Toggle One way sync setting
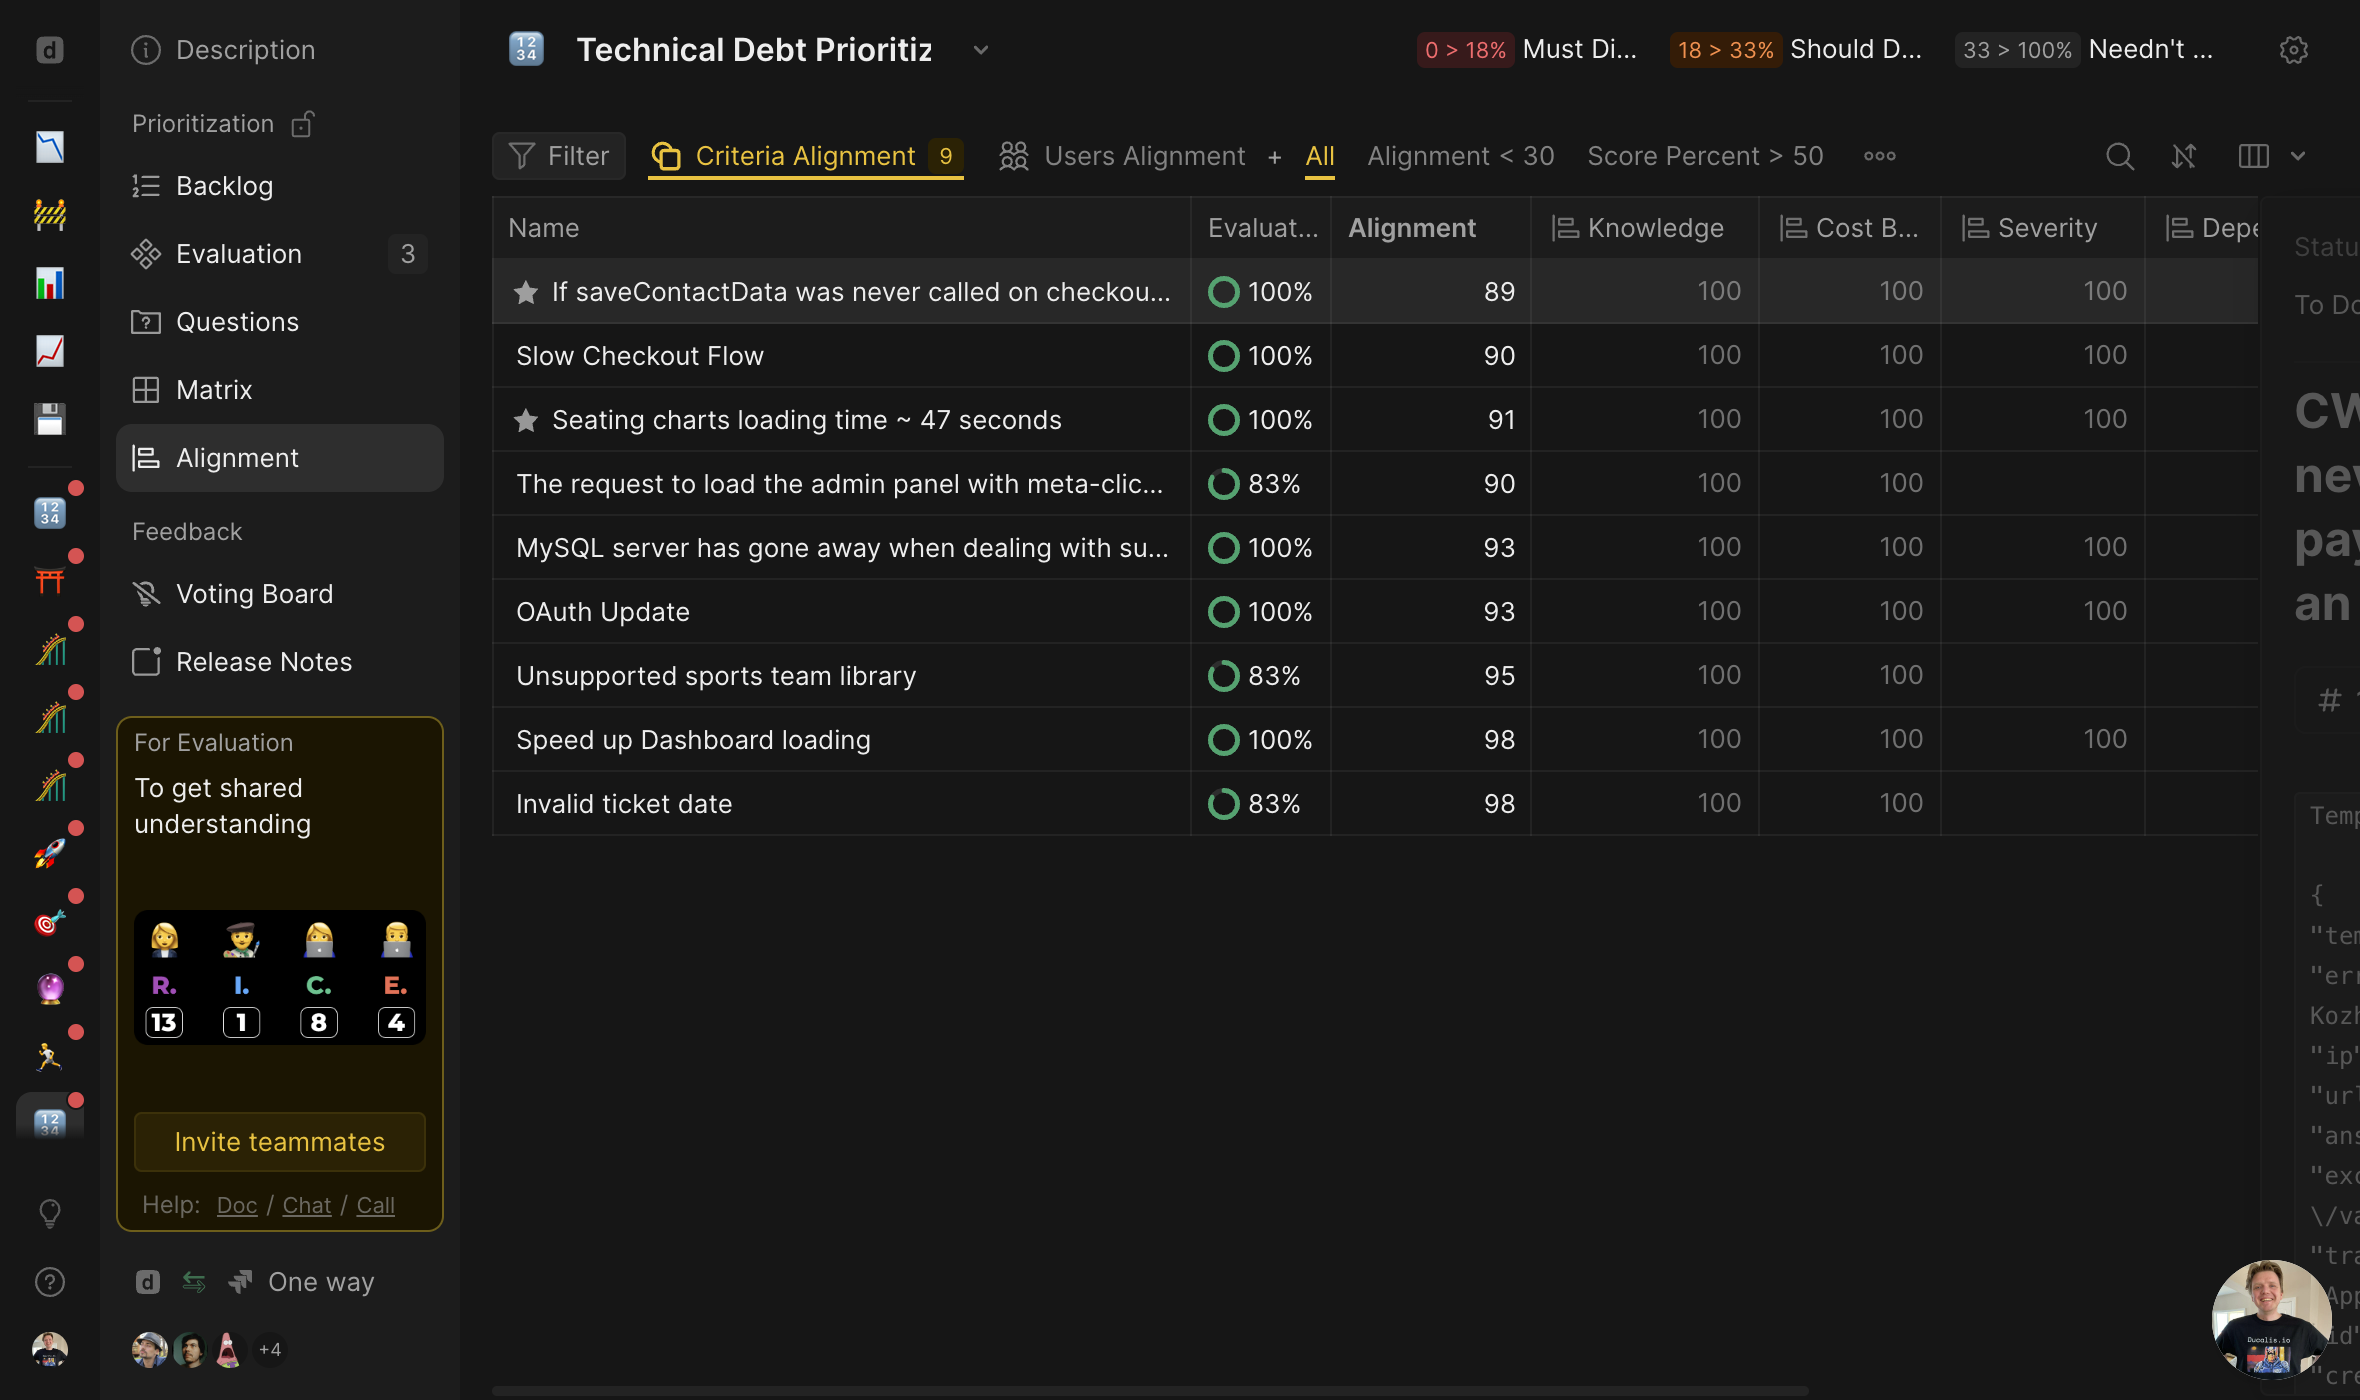Screen dimensions: 2360x1400 320,1282
